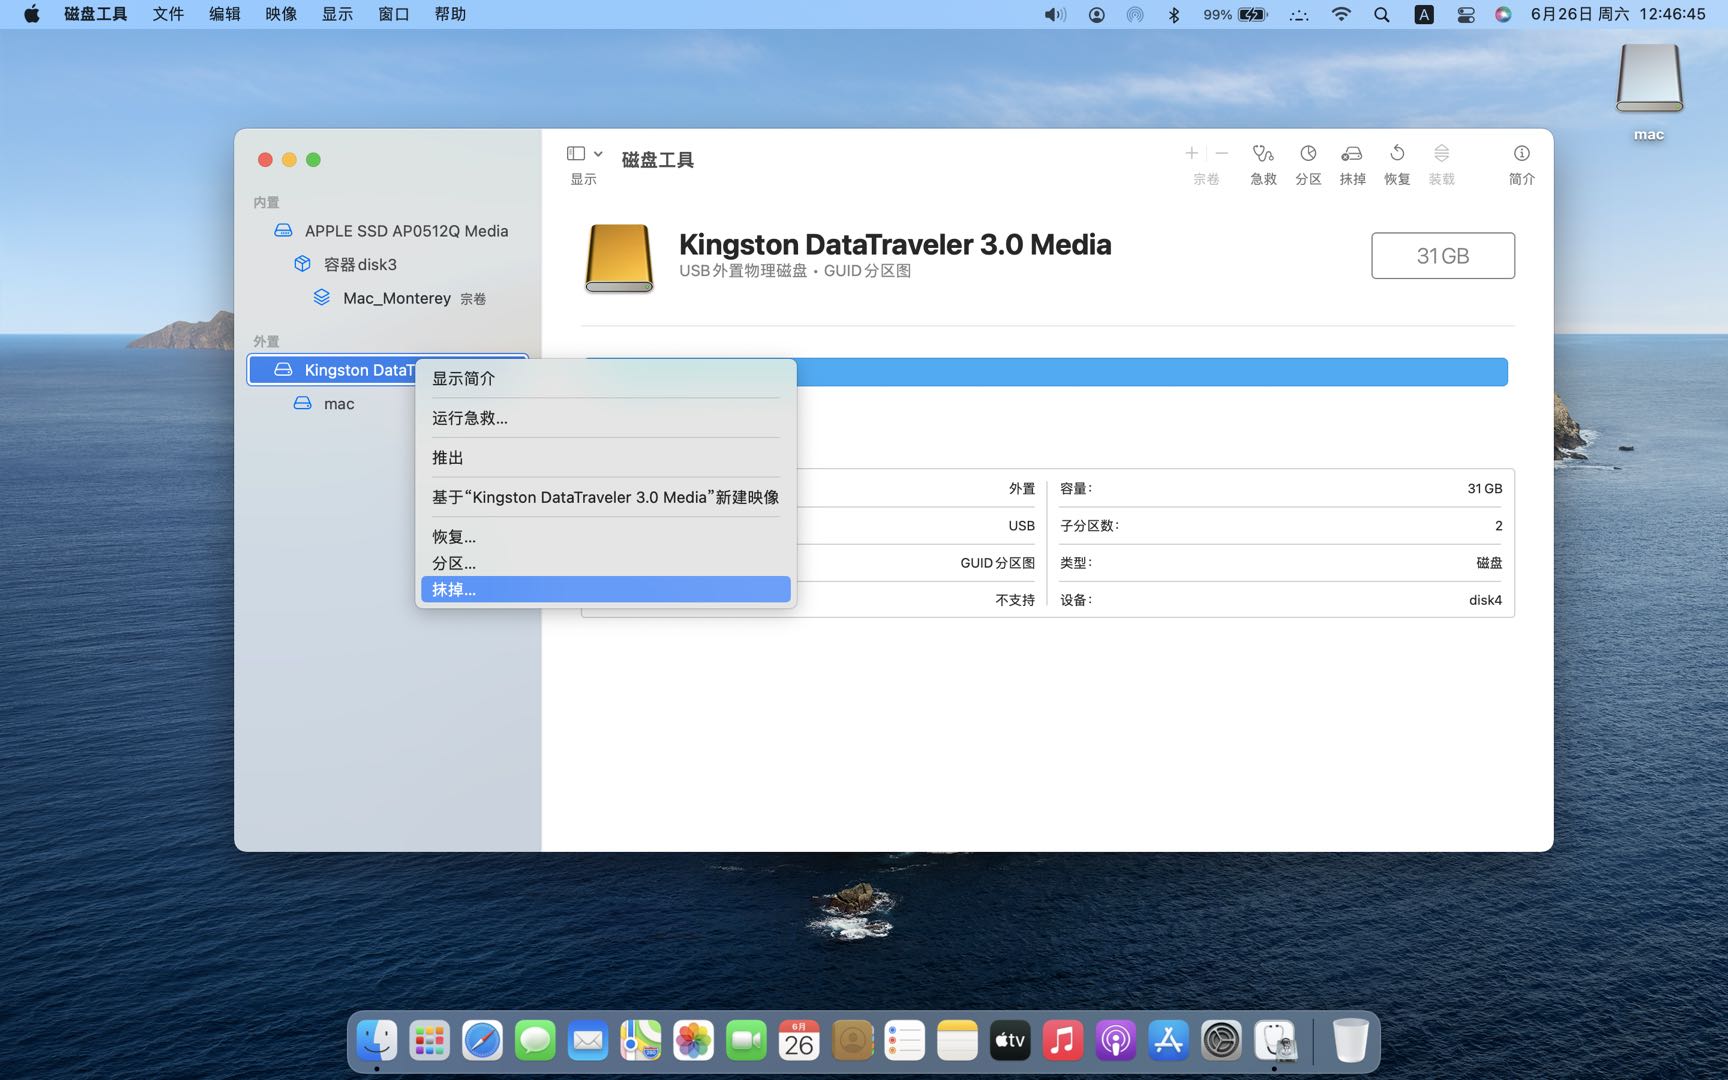Click Disk Utility icon in the Dock
Screen dimensions: 1728x1080
click(1275, 1041)
